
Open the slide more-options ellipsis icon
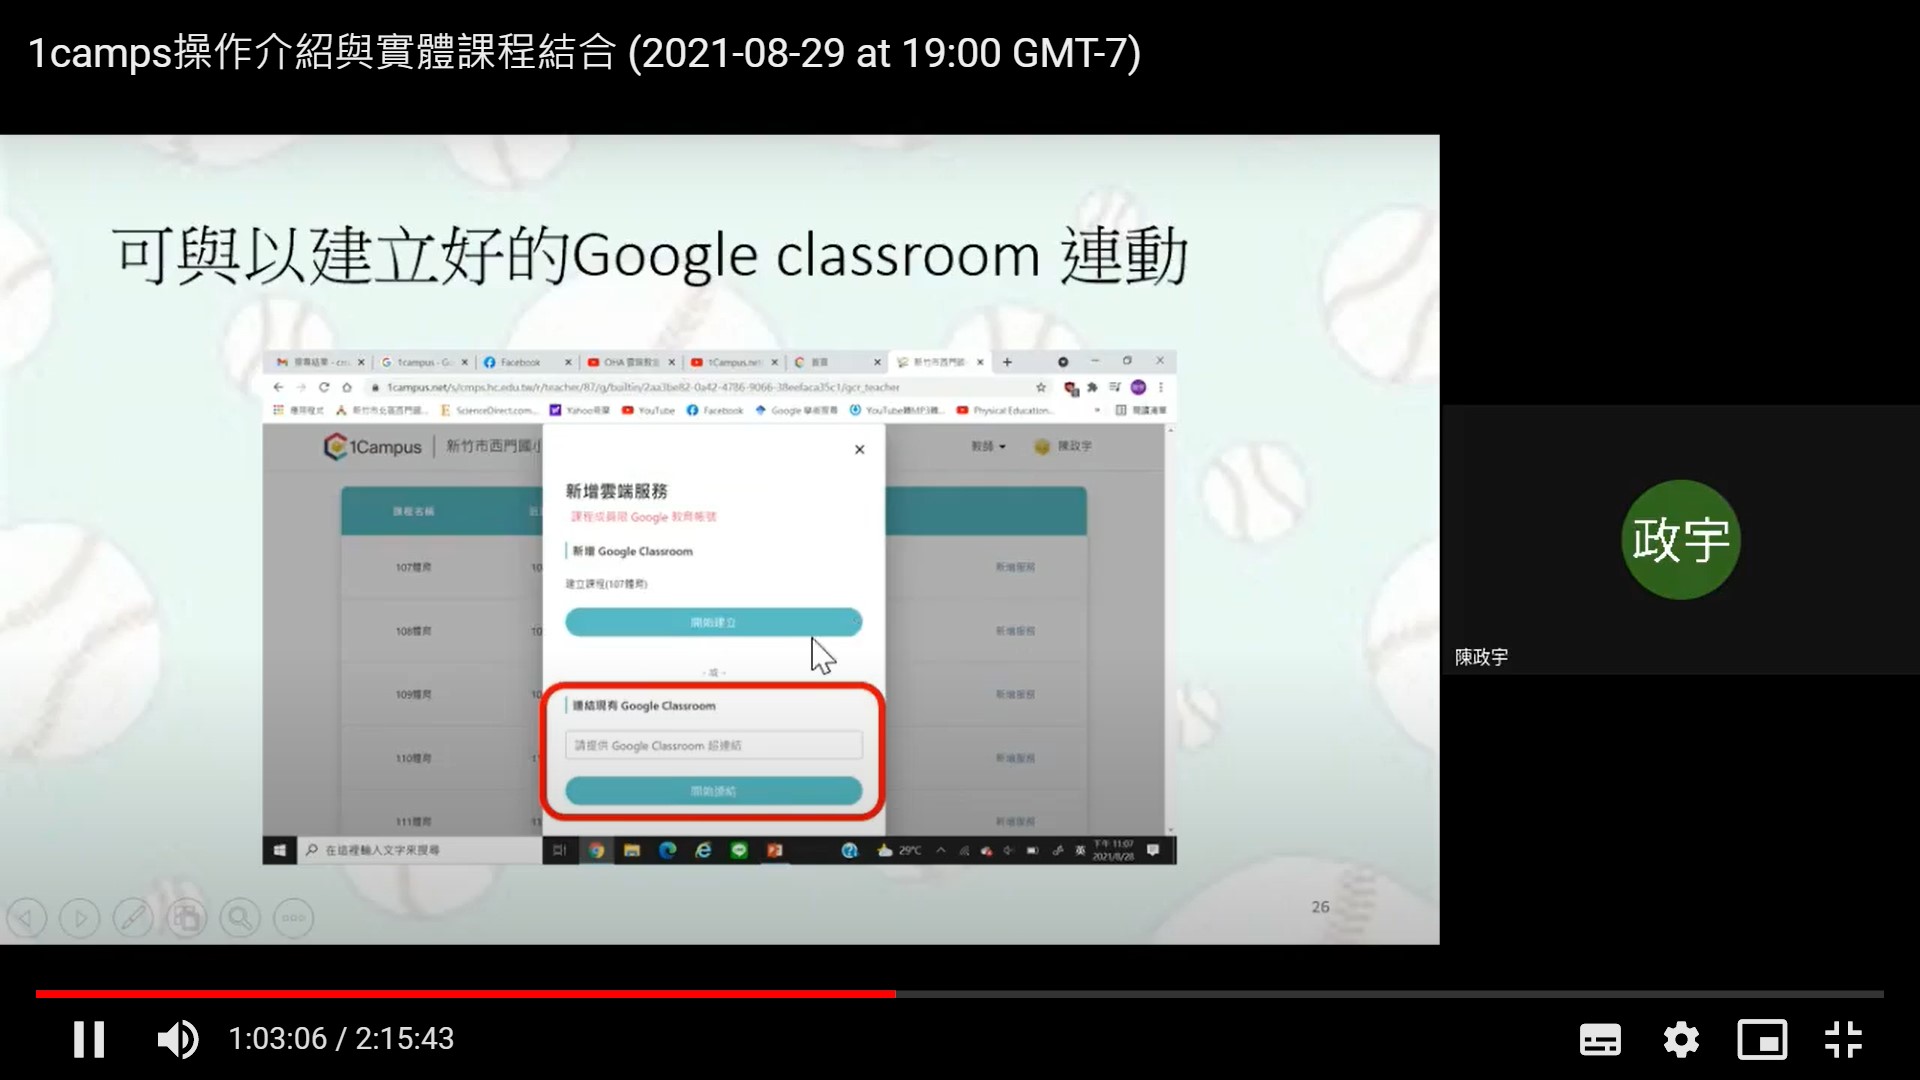[293, 918]
